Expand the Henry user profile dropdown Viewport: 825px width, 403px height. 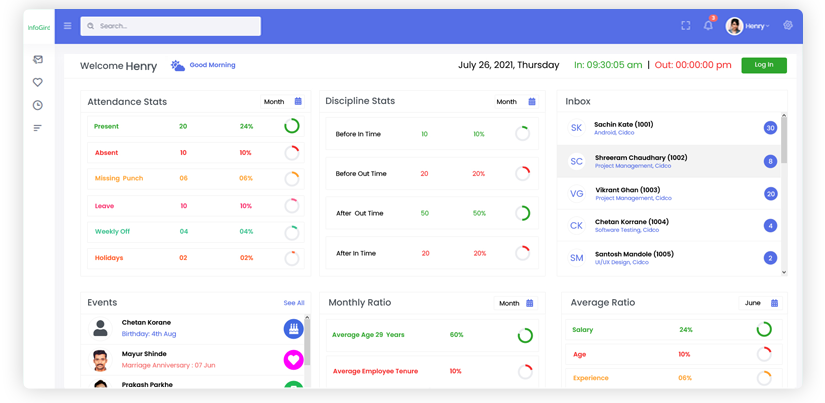749,26
